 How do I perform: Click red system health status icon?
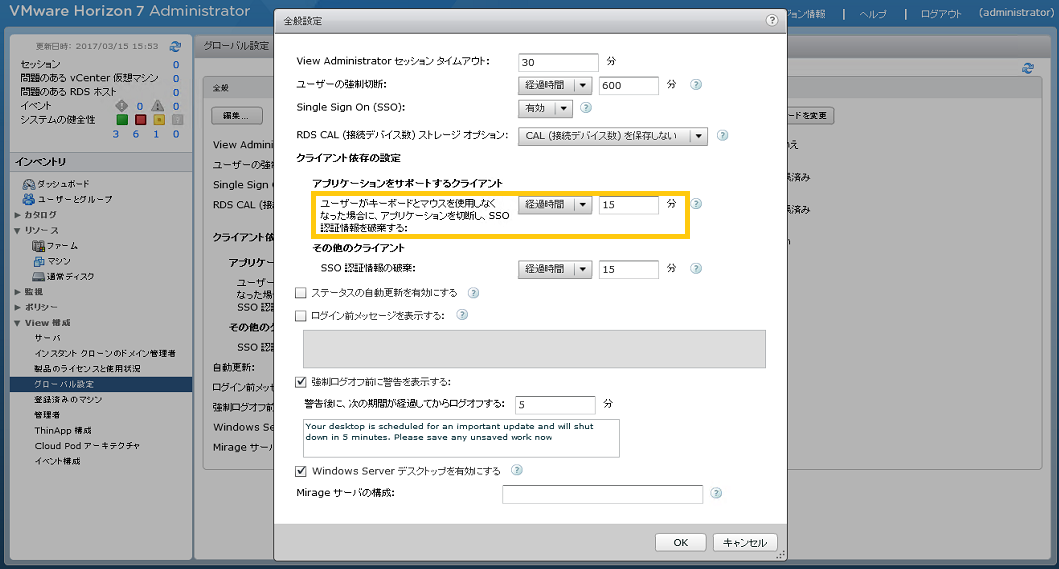pyautogui.click(x=140, y=120)
